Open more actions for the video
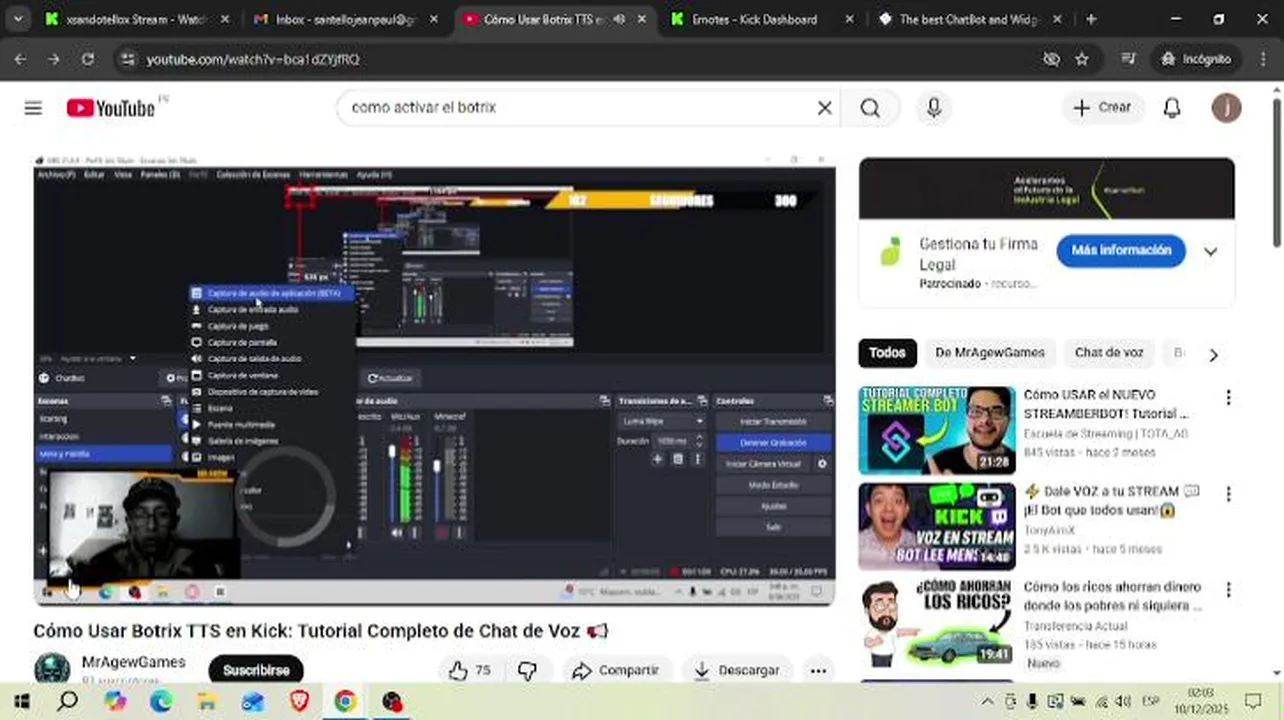Screen dimensions: 1284x720 [x=818, y=670]
